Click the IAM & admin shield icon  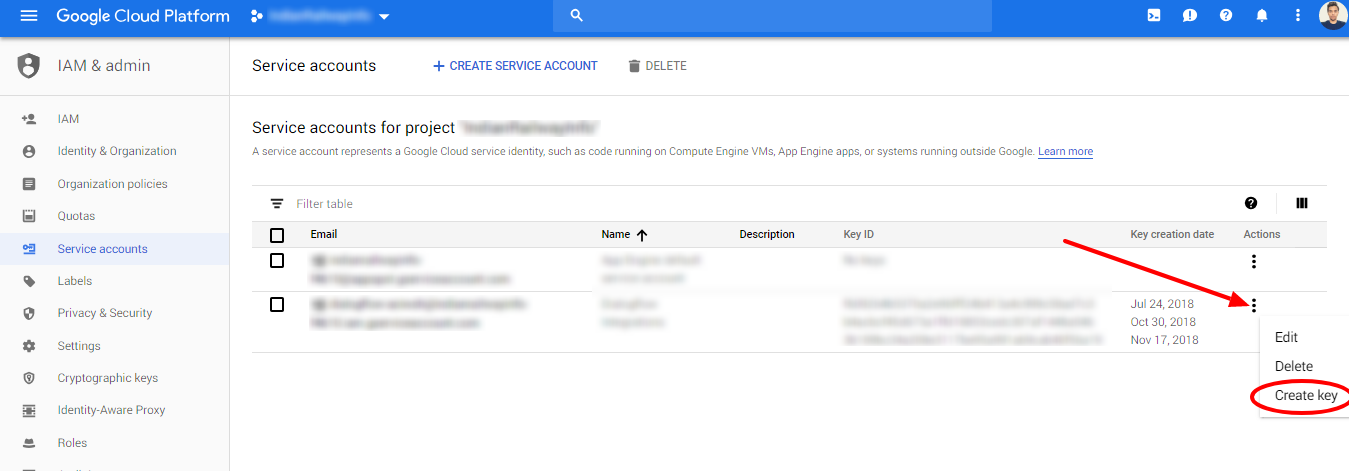click(28, 66)
